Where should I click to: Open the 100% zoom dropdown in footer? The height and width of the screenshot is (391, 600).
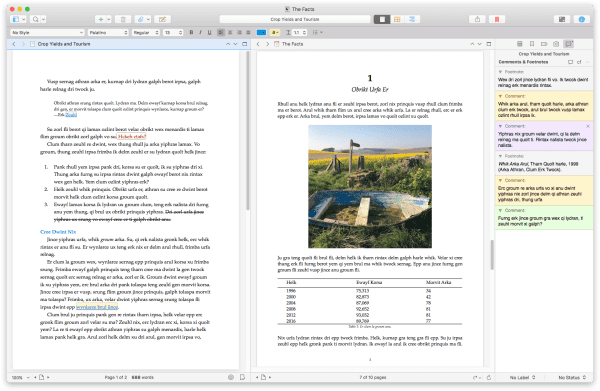click(21, 378)
